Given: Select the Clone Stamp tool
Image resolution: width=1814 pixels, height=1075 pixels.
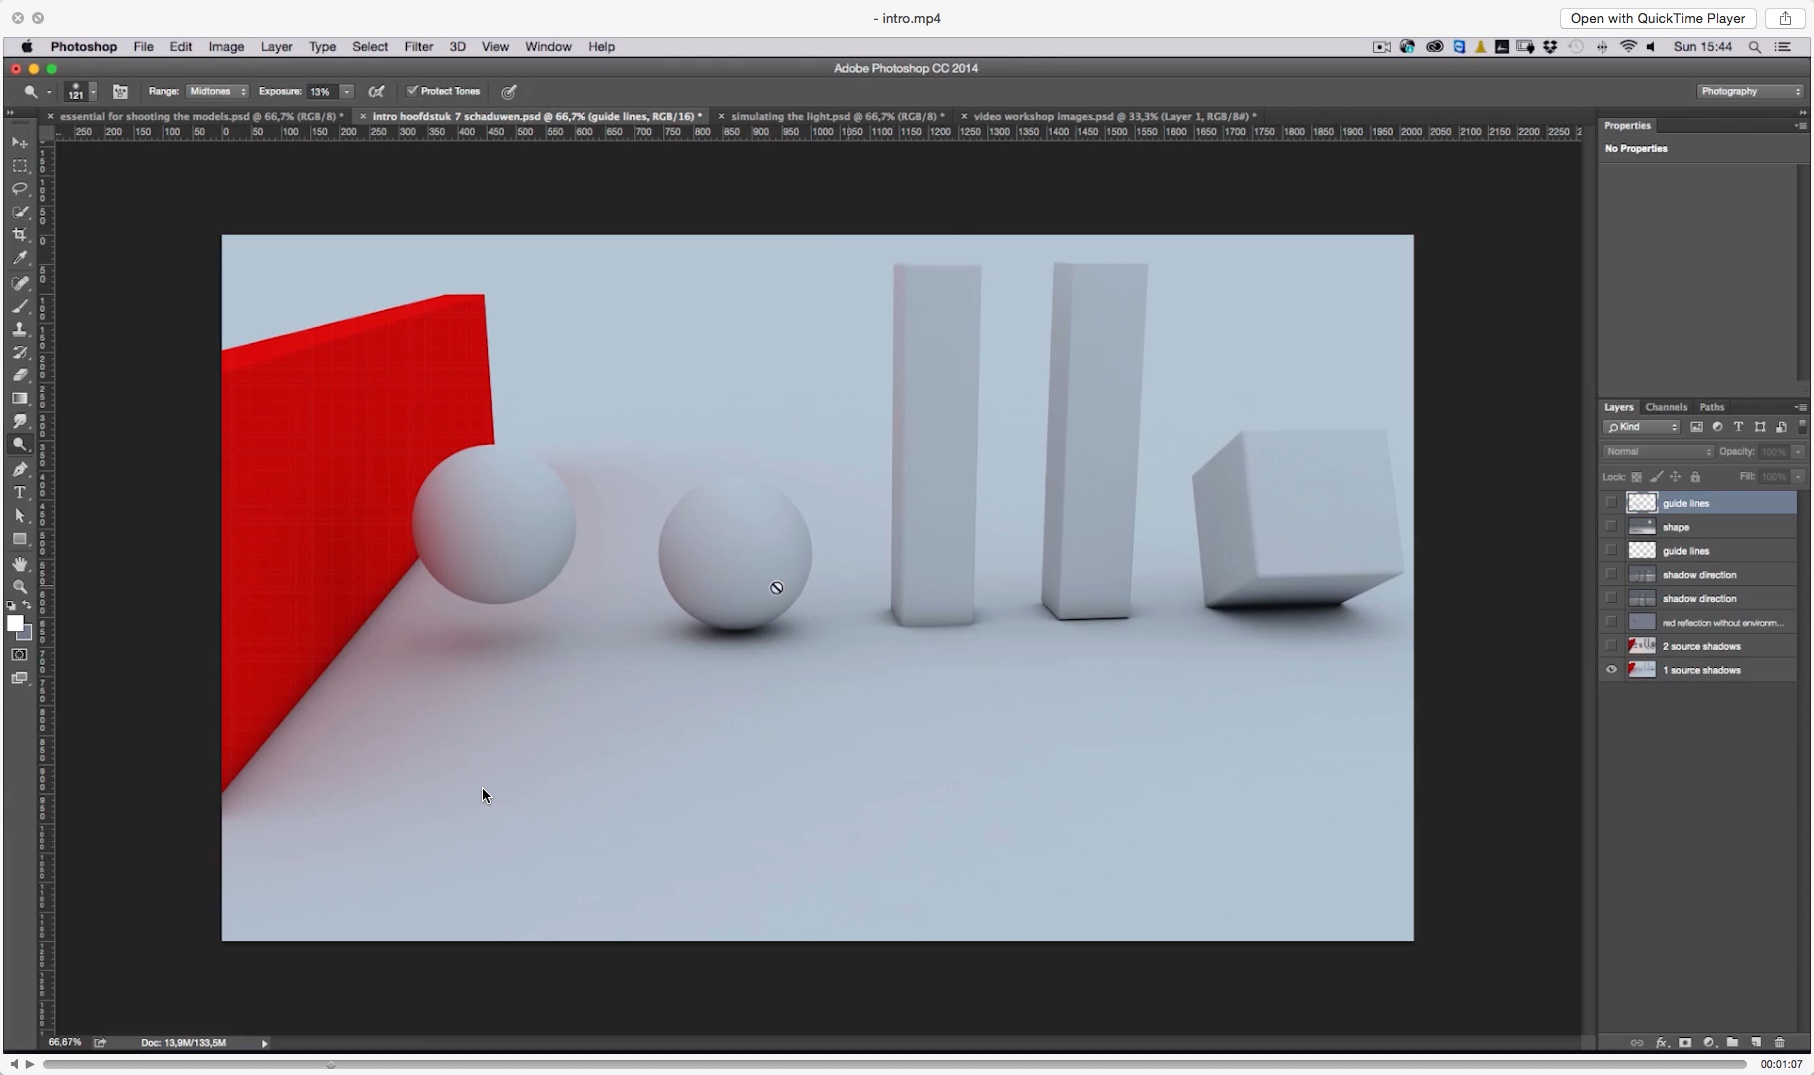Looking at the screenshot, I should point(20,329).
